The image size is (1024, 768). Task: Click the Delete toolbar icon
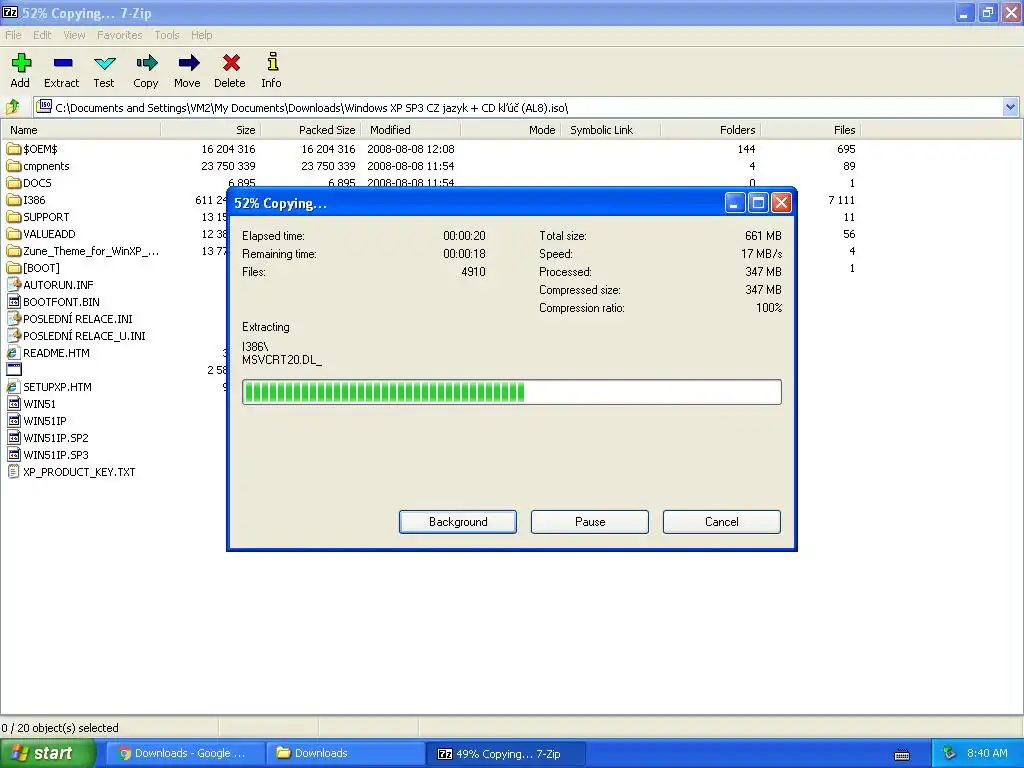[x=231, y=63]
